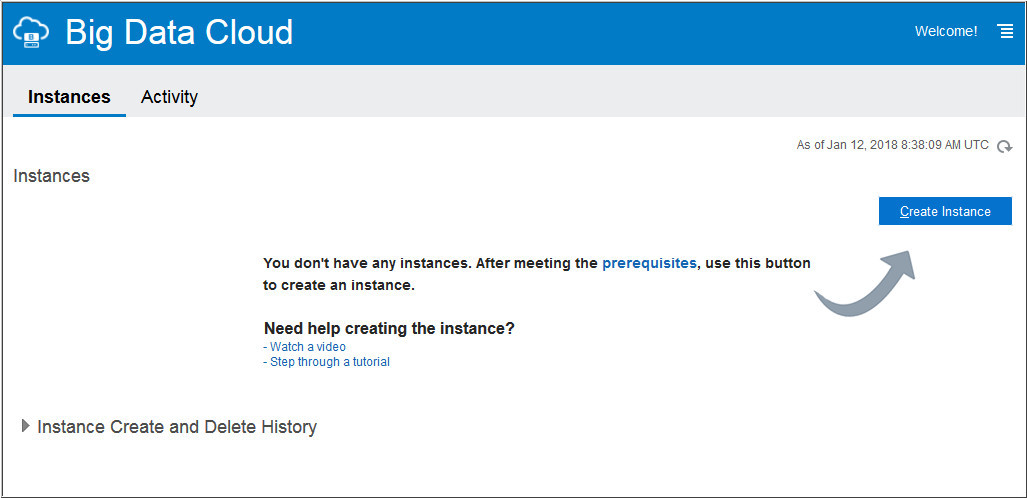The height and width of the screenshot is (498, 1027).
Task: Click the Instances section heading
Action: point(51,176)
